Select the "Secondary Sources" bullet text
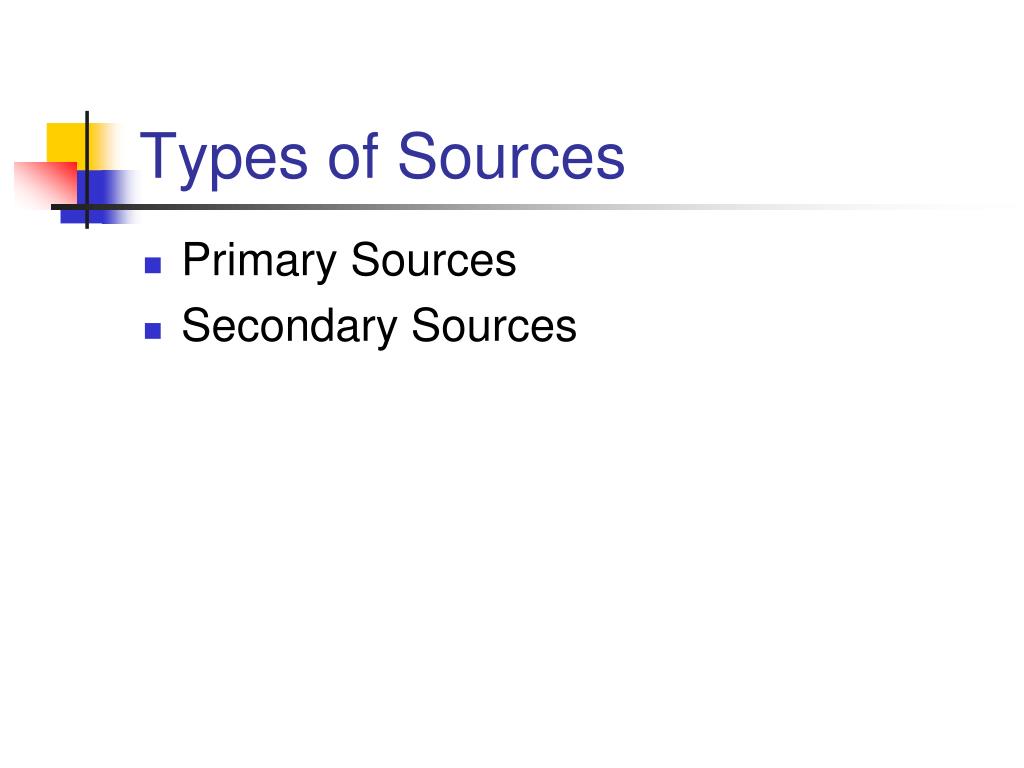1024x768 pixels. tap(379, 326)
